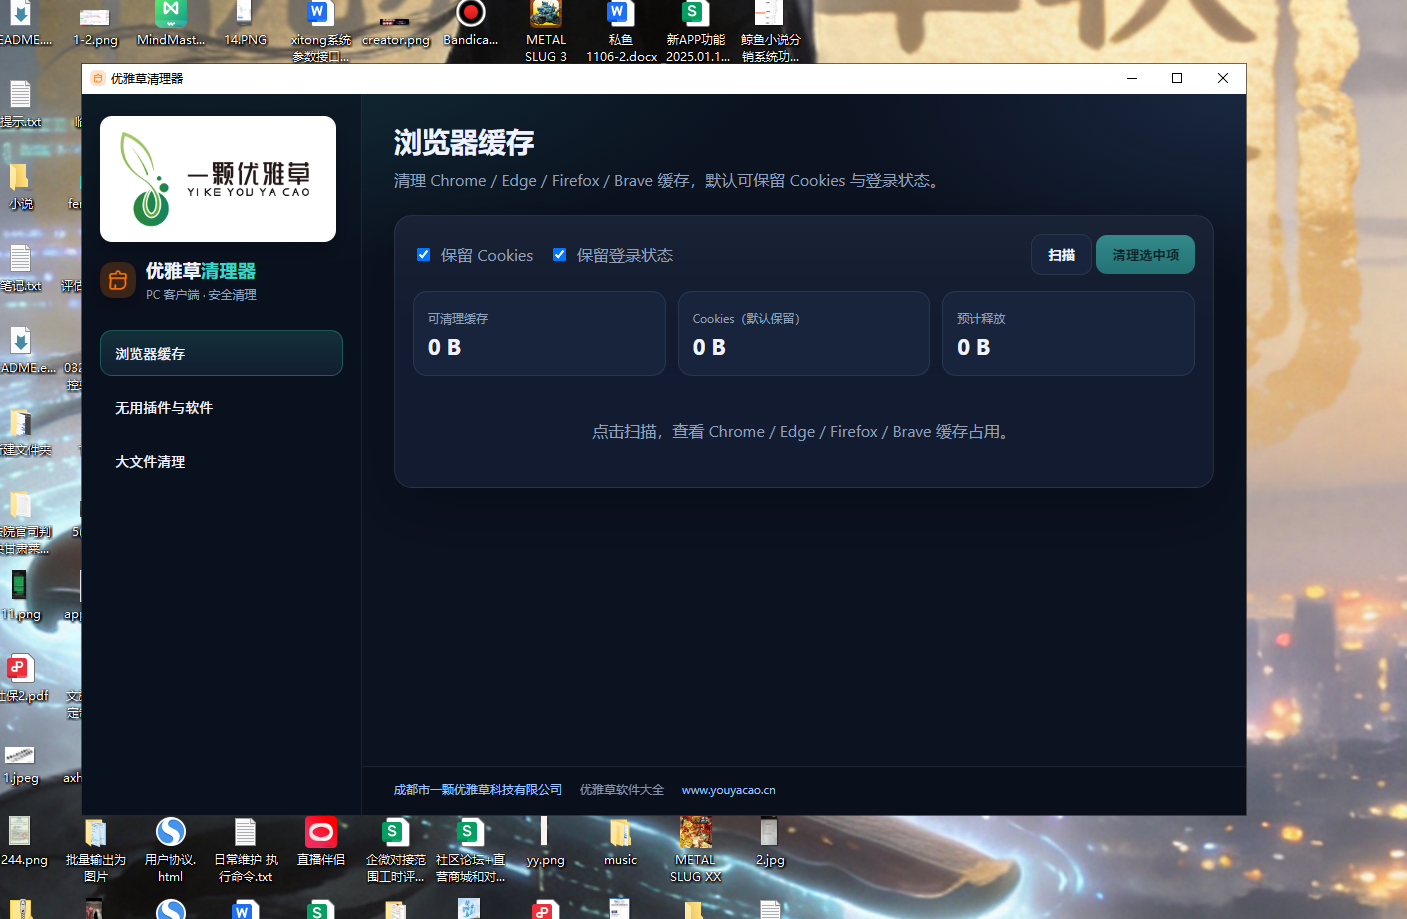Select the 鲸鱼小说分销系统 desktop file

(770, 30)
